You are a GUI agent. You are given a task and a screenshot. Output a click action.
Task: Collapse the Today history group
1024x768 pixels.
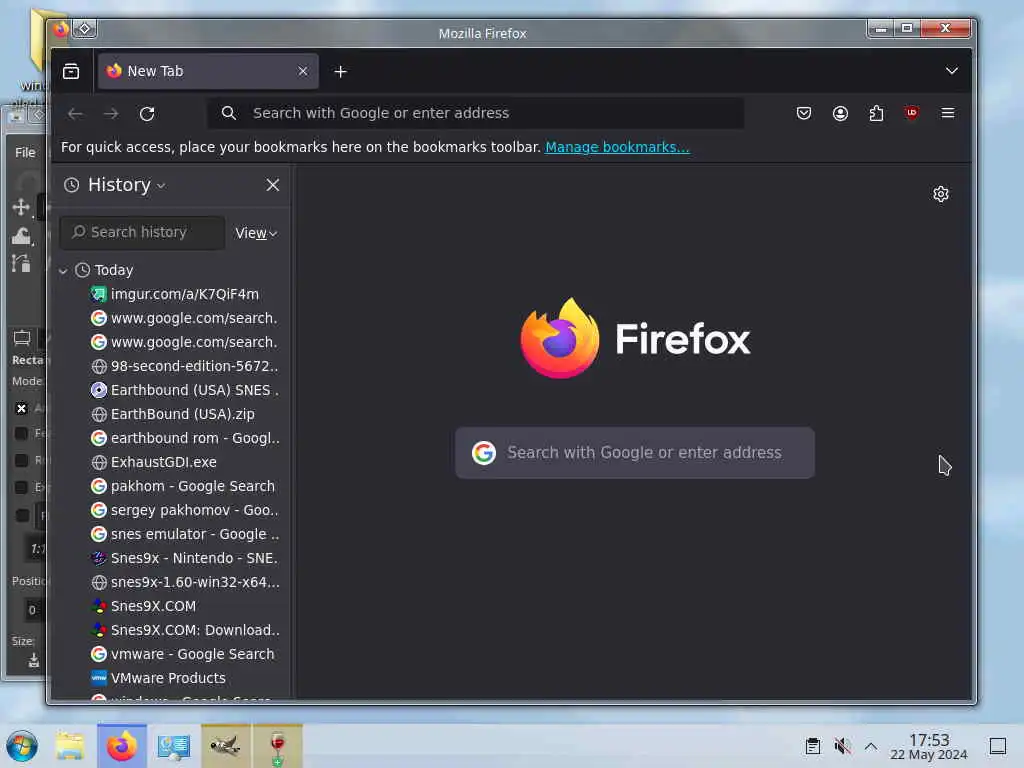click(x=63, y=270)
